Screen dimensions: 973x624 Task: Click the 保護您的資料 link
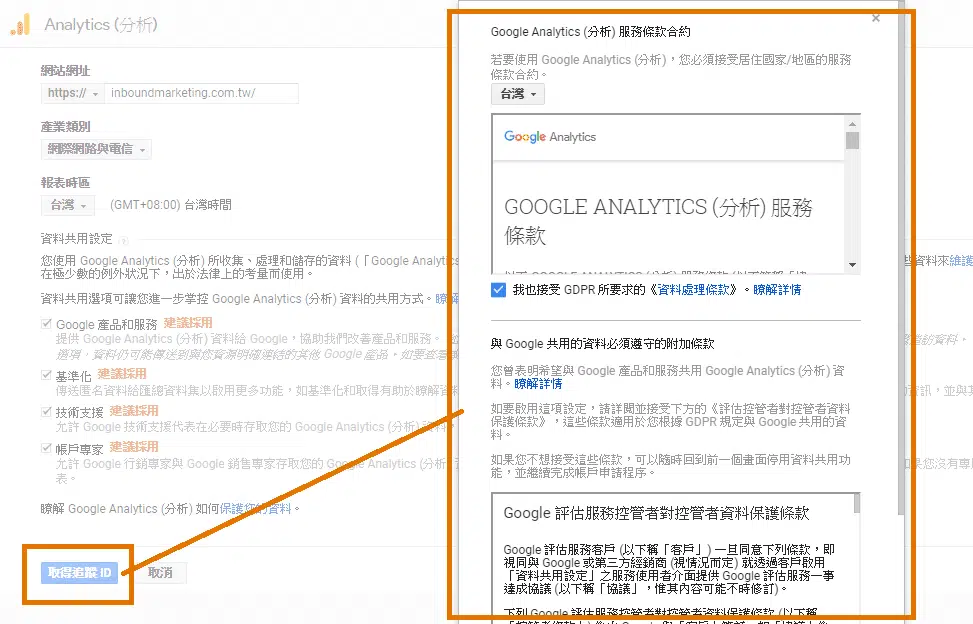[x=256, y=509]
